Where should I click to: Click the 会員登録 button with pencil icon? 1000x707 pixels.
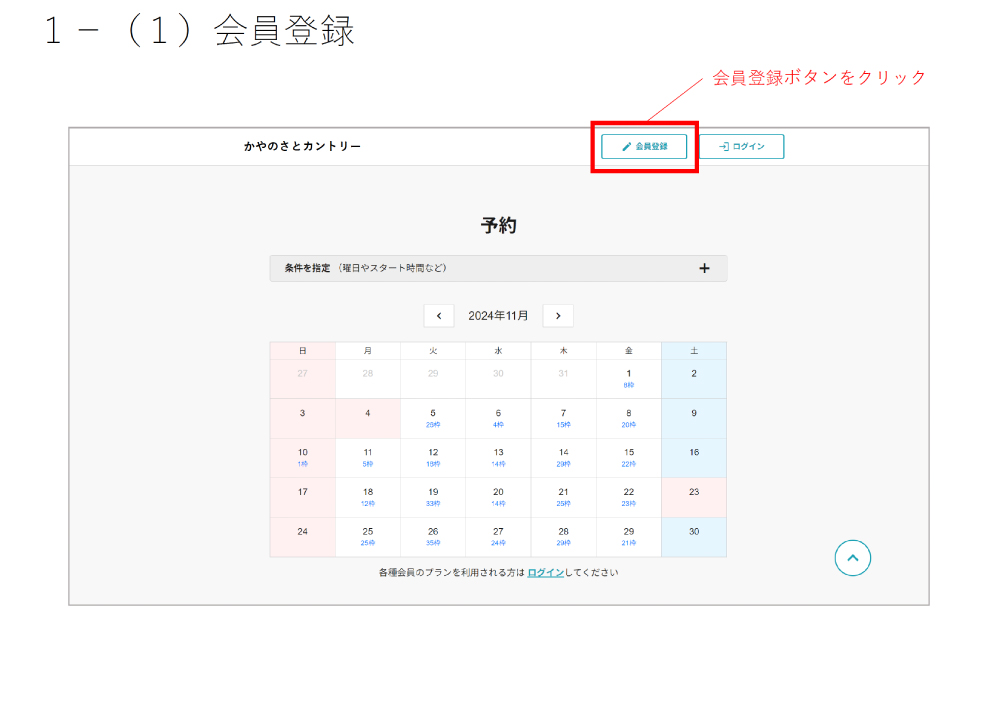click(x=644, y=146)
